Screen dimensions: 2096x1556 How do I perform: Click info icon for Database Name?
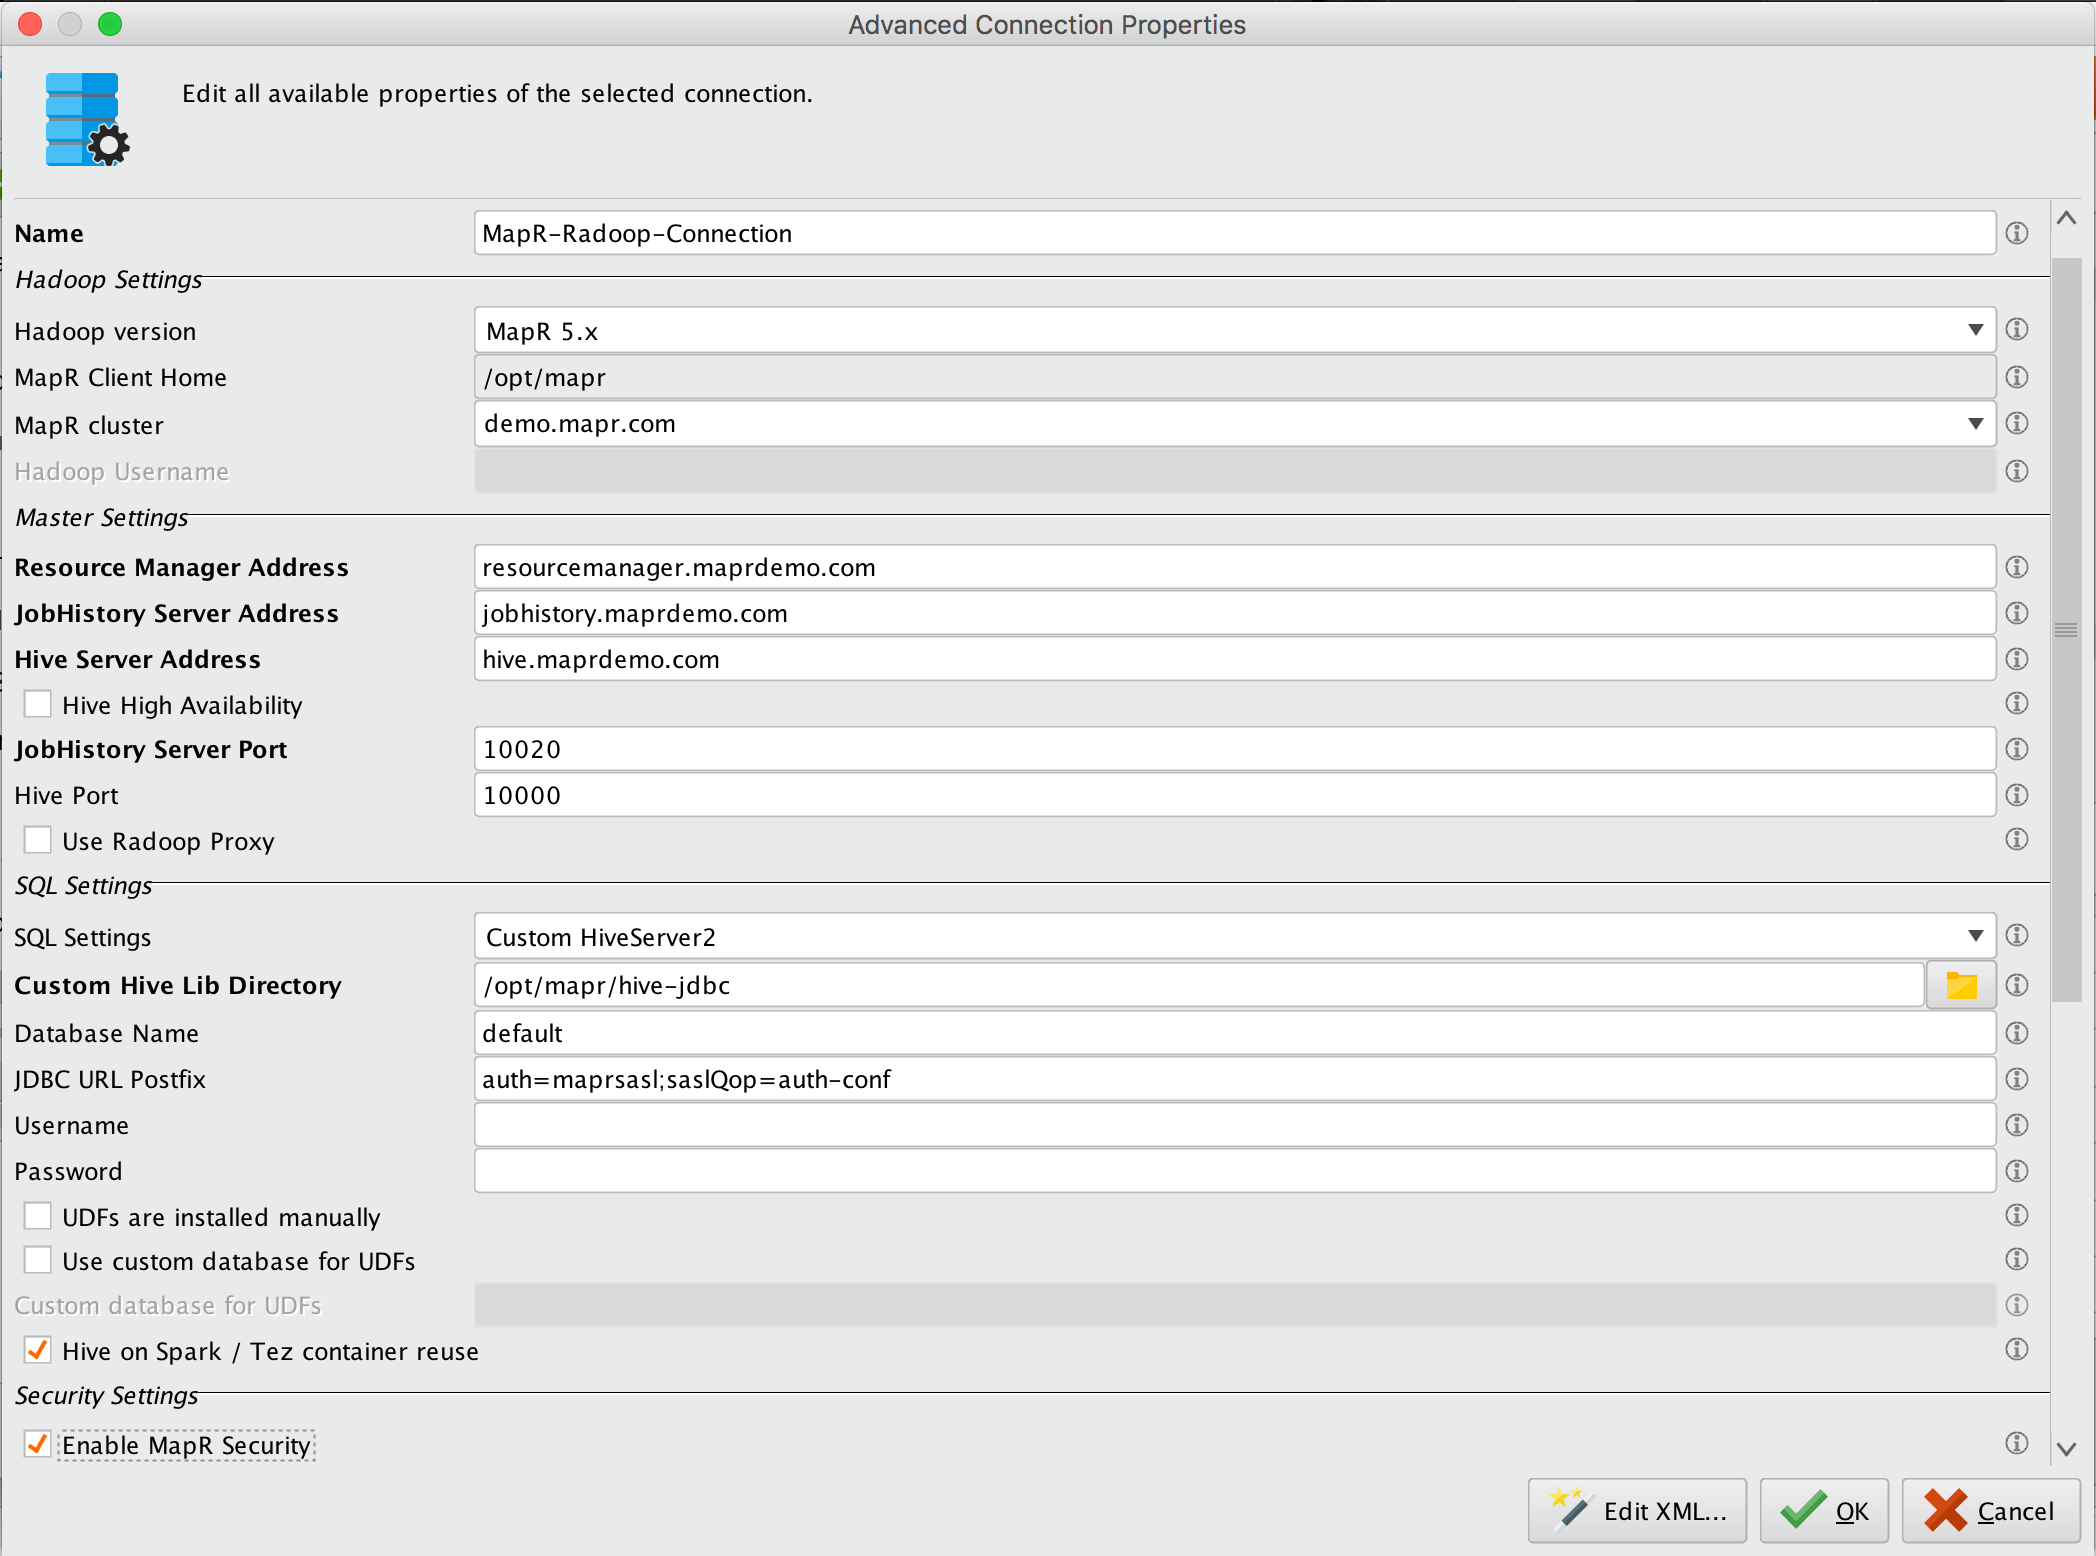click(2017, 1033)
